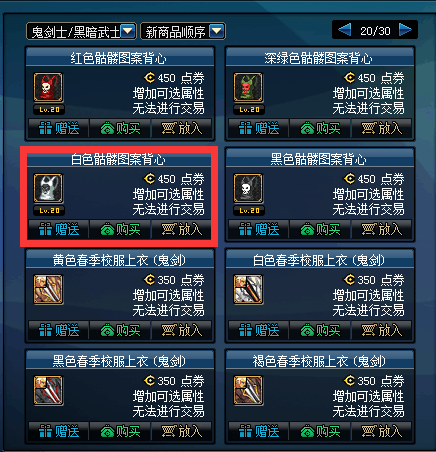Viewport: 436px width, 452px height.
Task: Go to the next page arrow
Action: tap(405, 30)
